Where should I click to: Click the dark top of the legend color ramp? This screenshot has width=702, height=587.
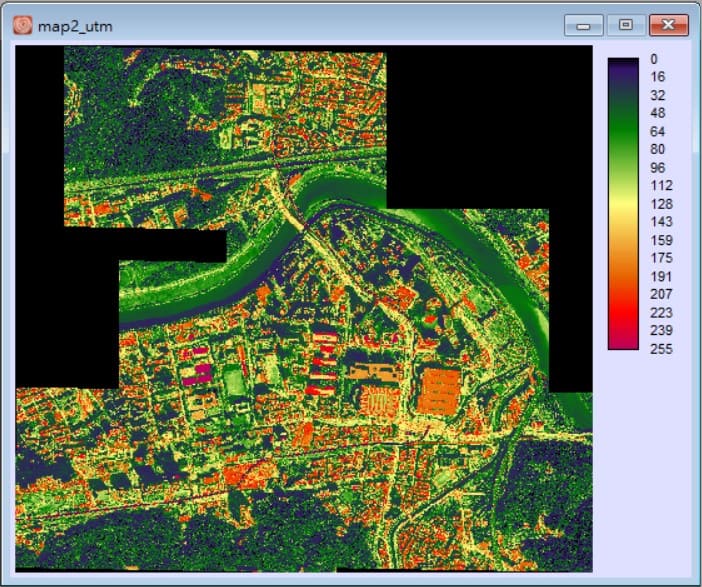click(623, 64)
